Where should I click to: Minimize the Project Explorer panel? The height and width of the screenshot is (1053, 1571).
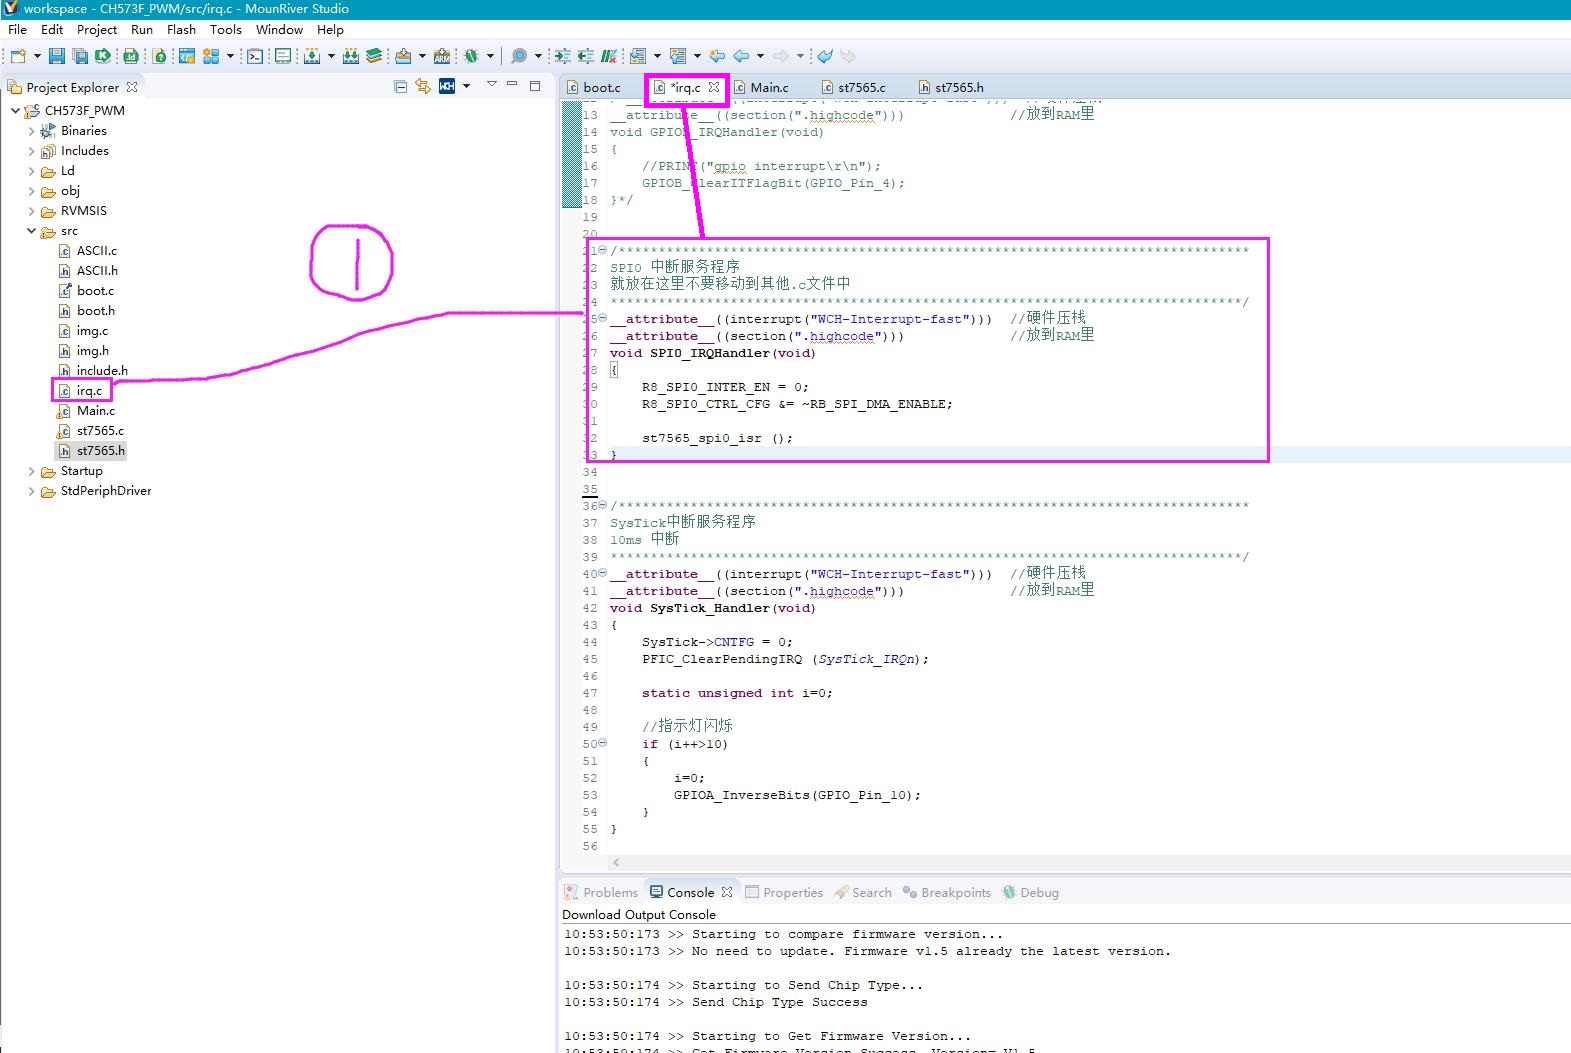pyautogui.click(x=513, y=84)
